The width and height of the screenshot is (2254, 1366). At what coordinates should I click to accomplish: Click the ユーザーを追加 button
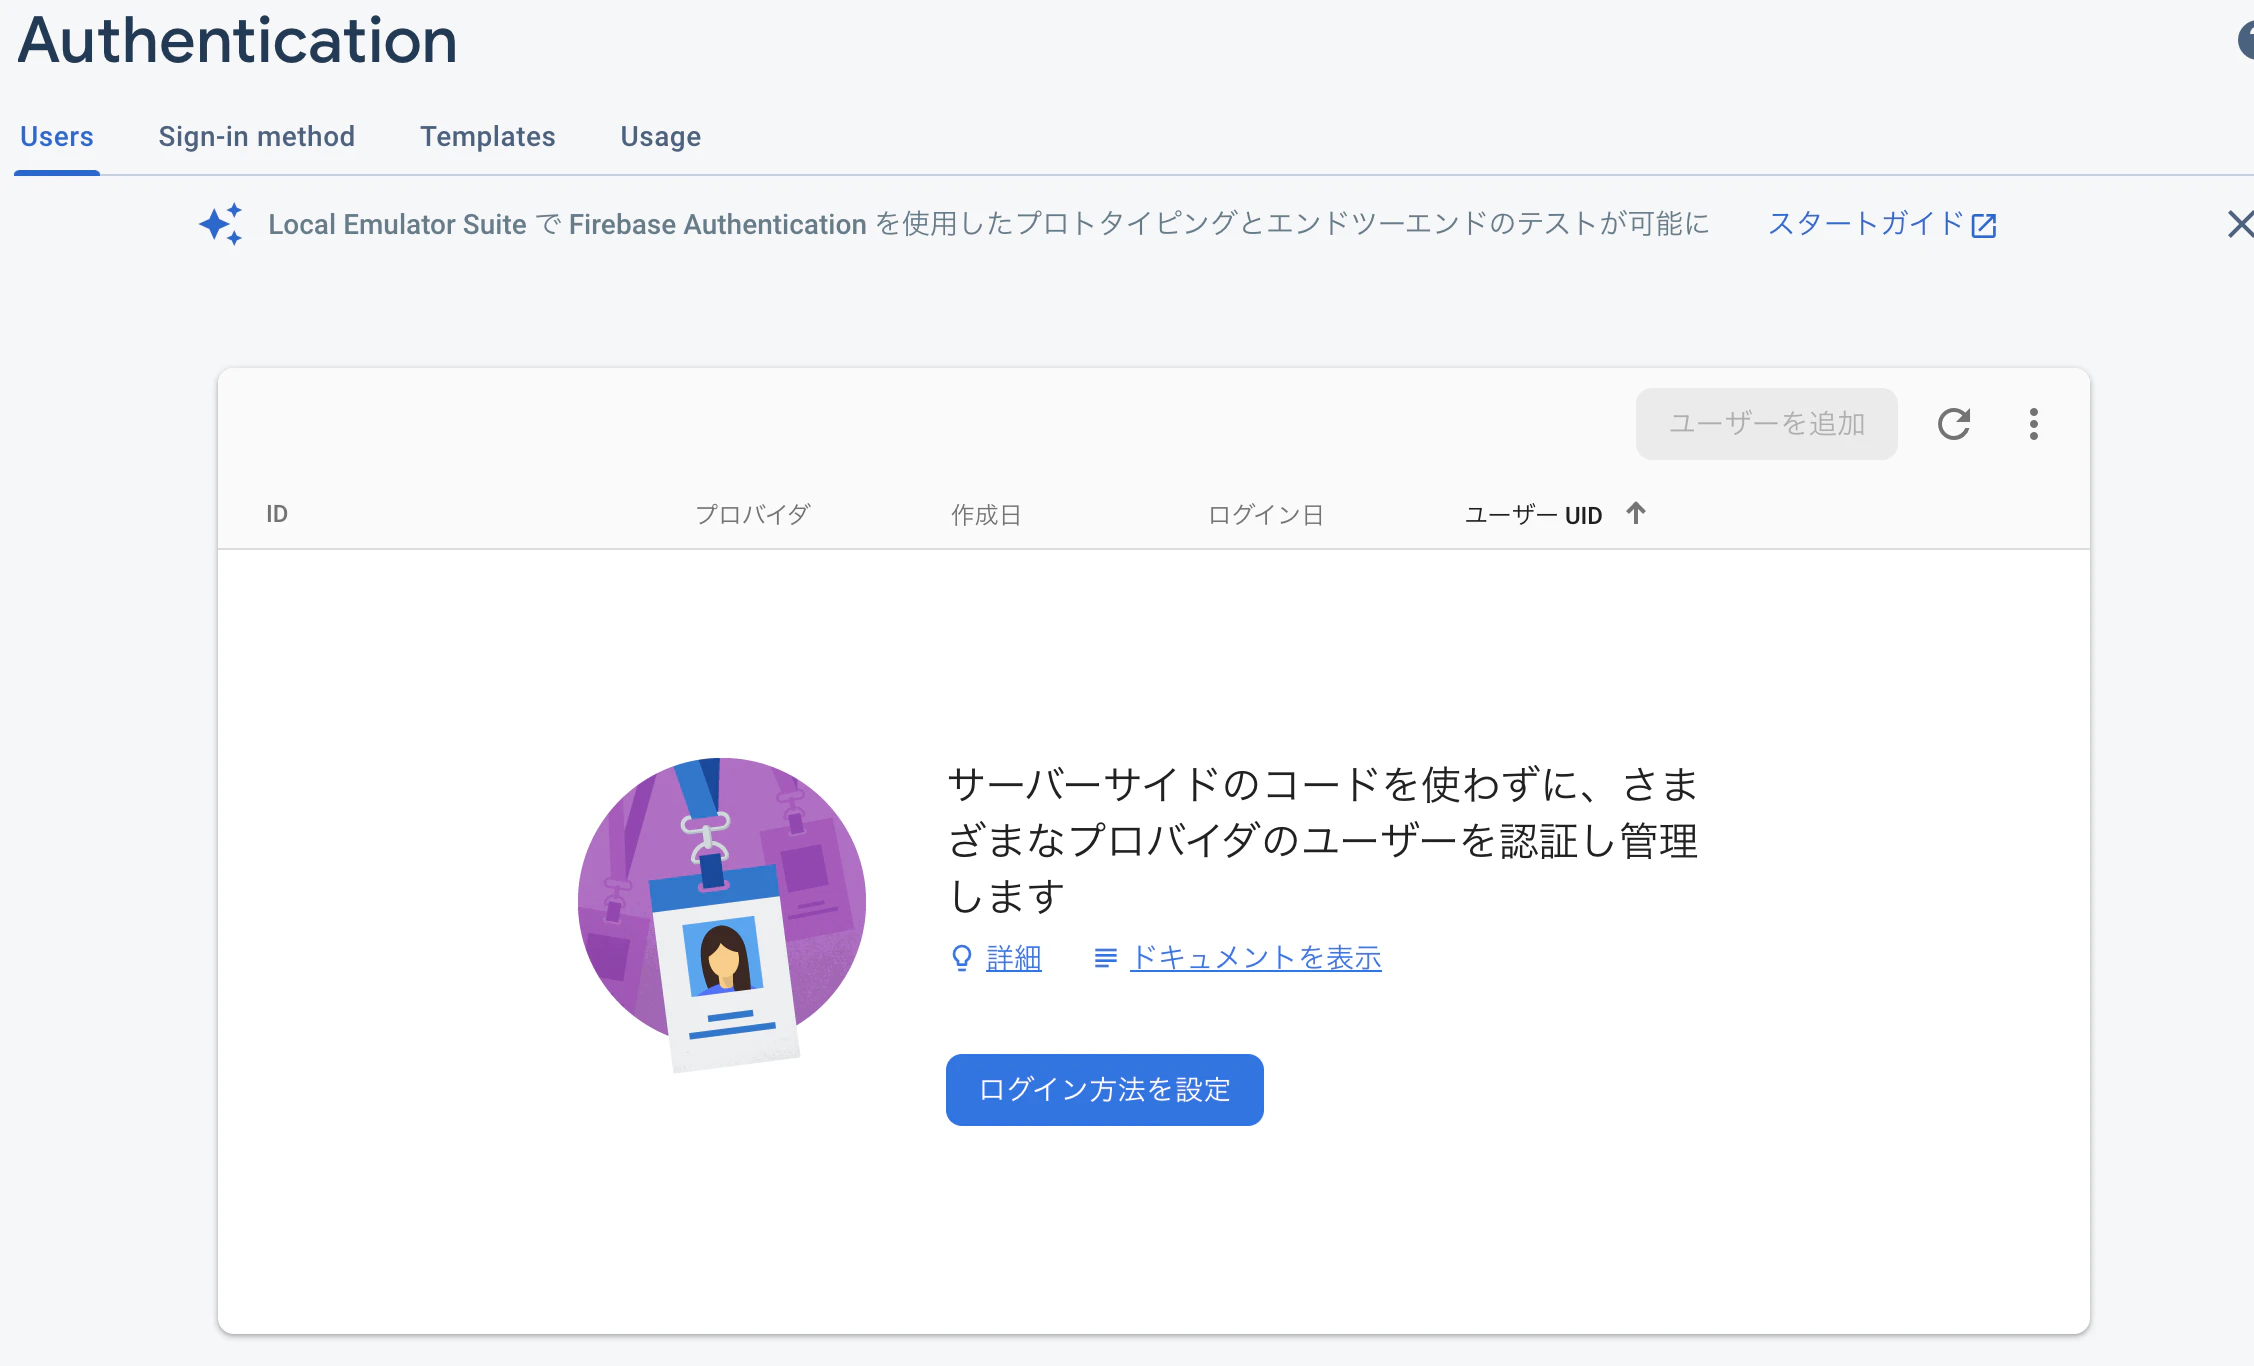[x=1766, y=424]
